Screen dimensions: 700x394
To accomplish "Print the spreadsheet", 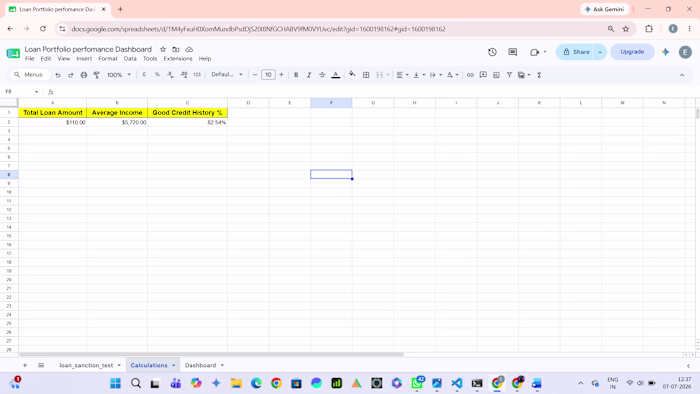I will click(83, 75).
